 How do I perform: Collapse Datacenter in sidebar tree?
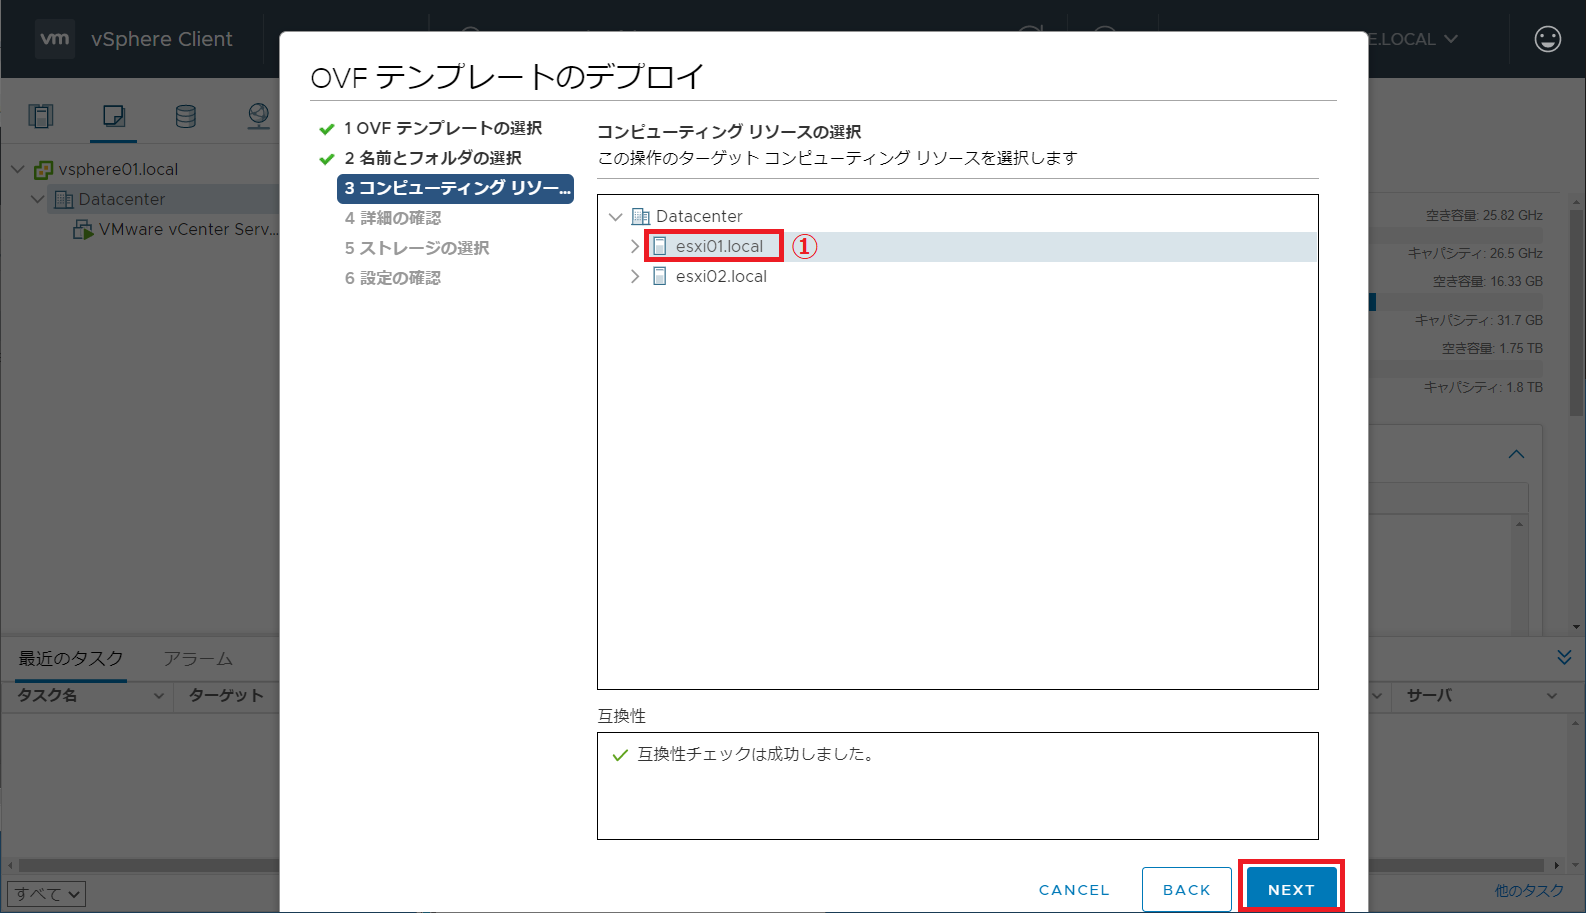pos(37,199)
